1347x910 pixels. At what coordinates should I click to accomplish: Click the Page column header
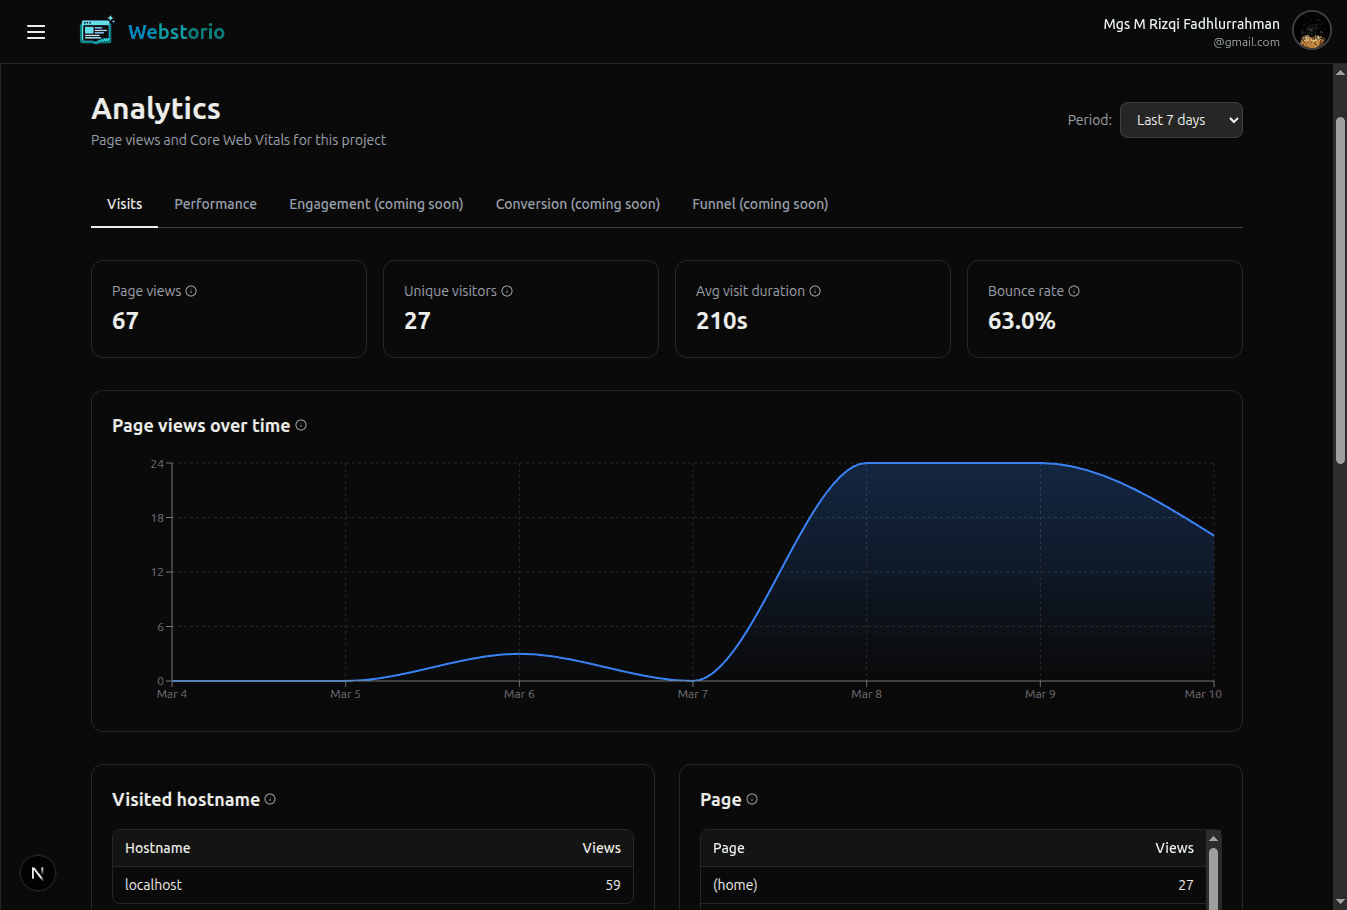pyautogui.click(x=728, y=848)
